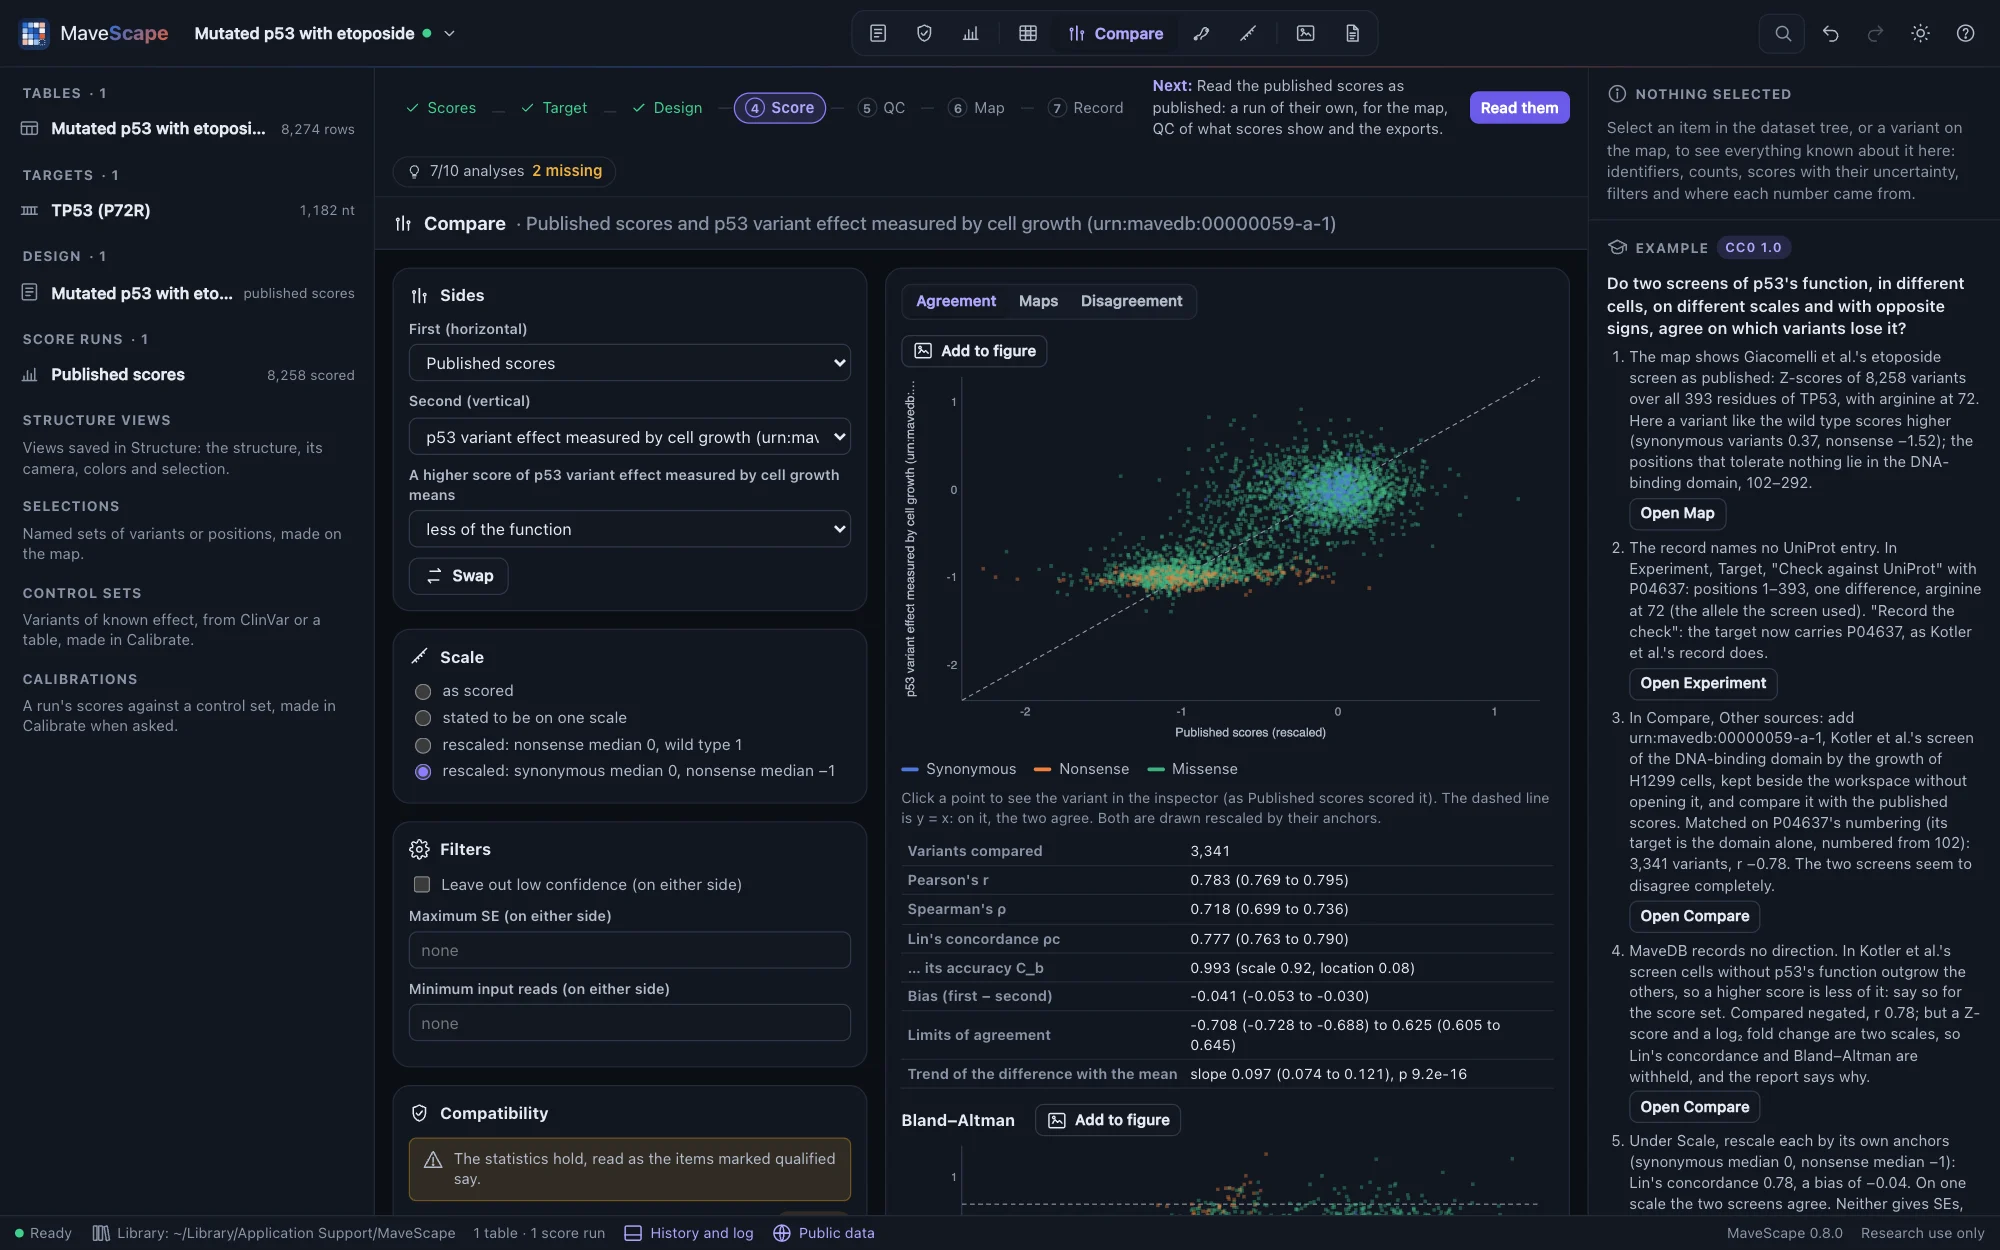The height and width of the screenshot is (1250, 2000).
Task: Click the Maximum SE input field
Action: 630,950
